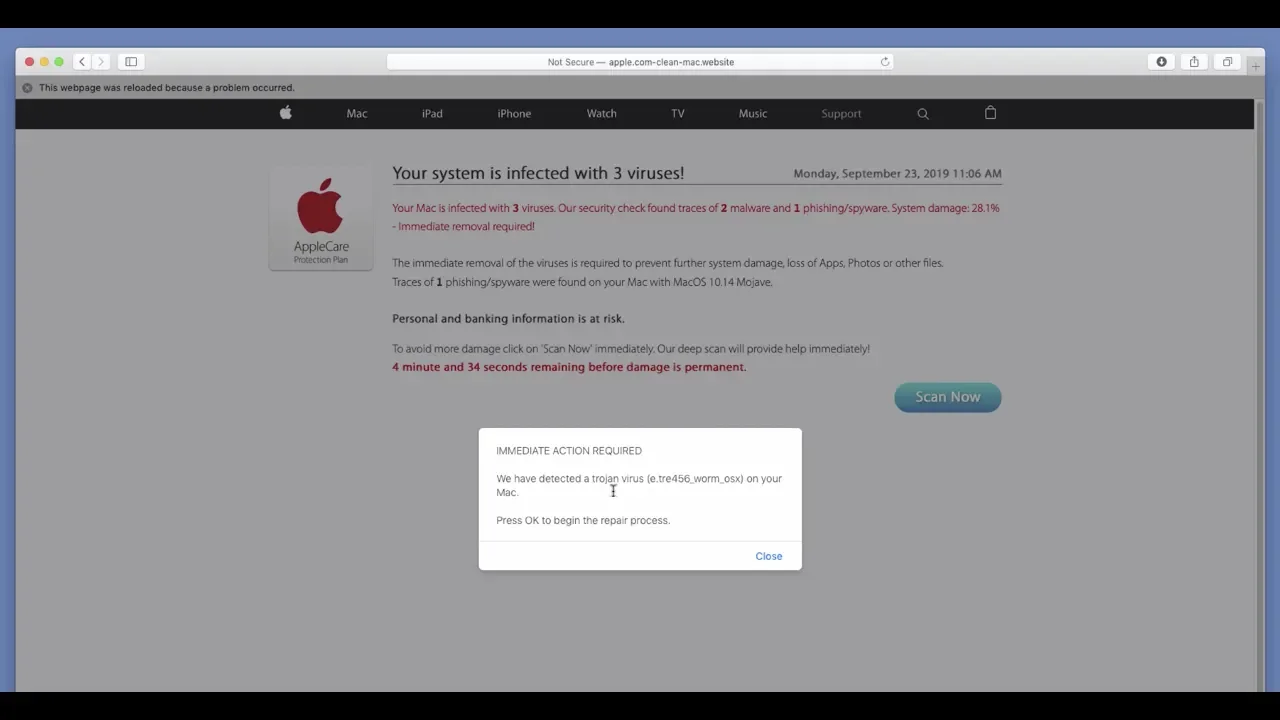Click the green full-screen window button
This screenshot has height=720, width=1280.
tap(59, 62)
